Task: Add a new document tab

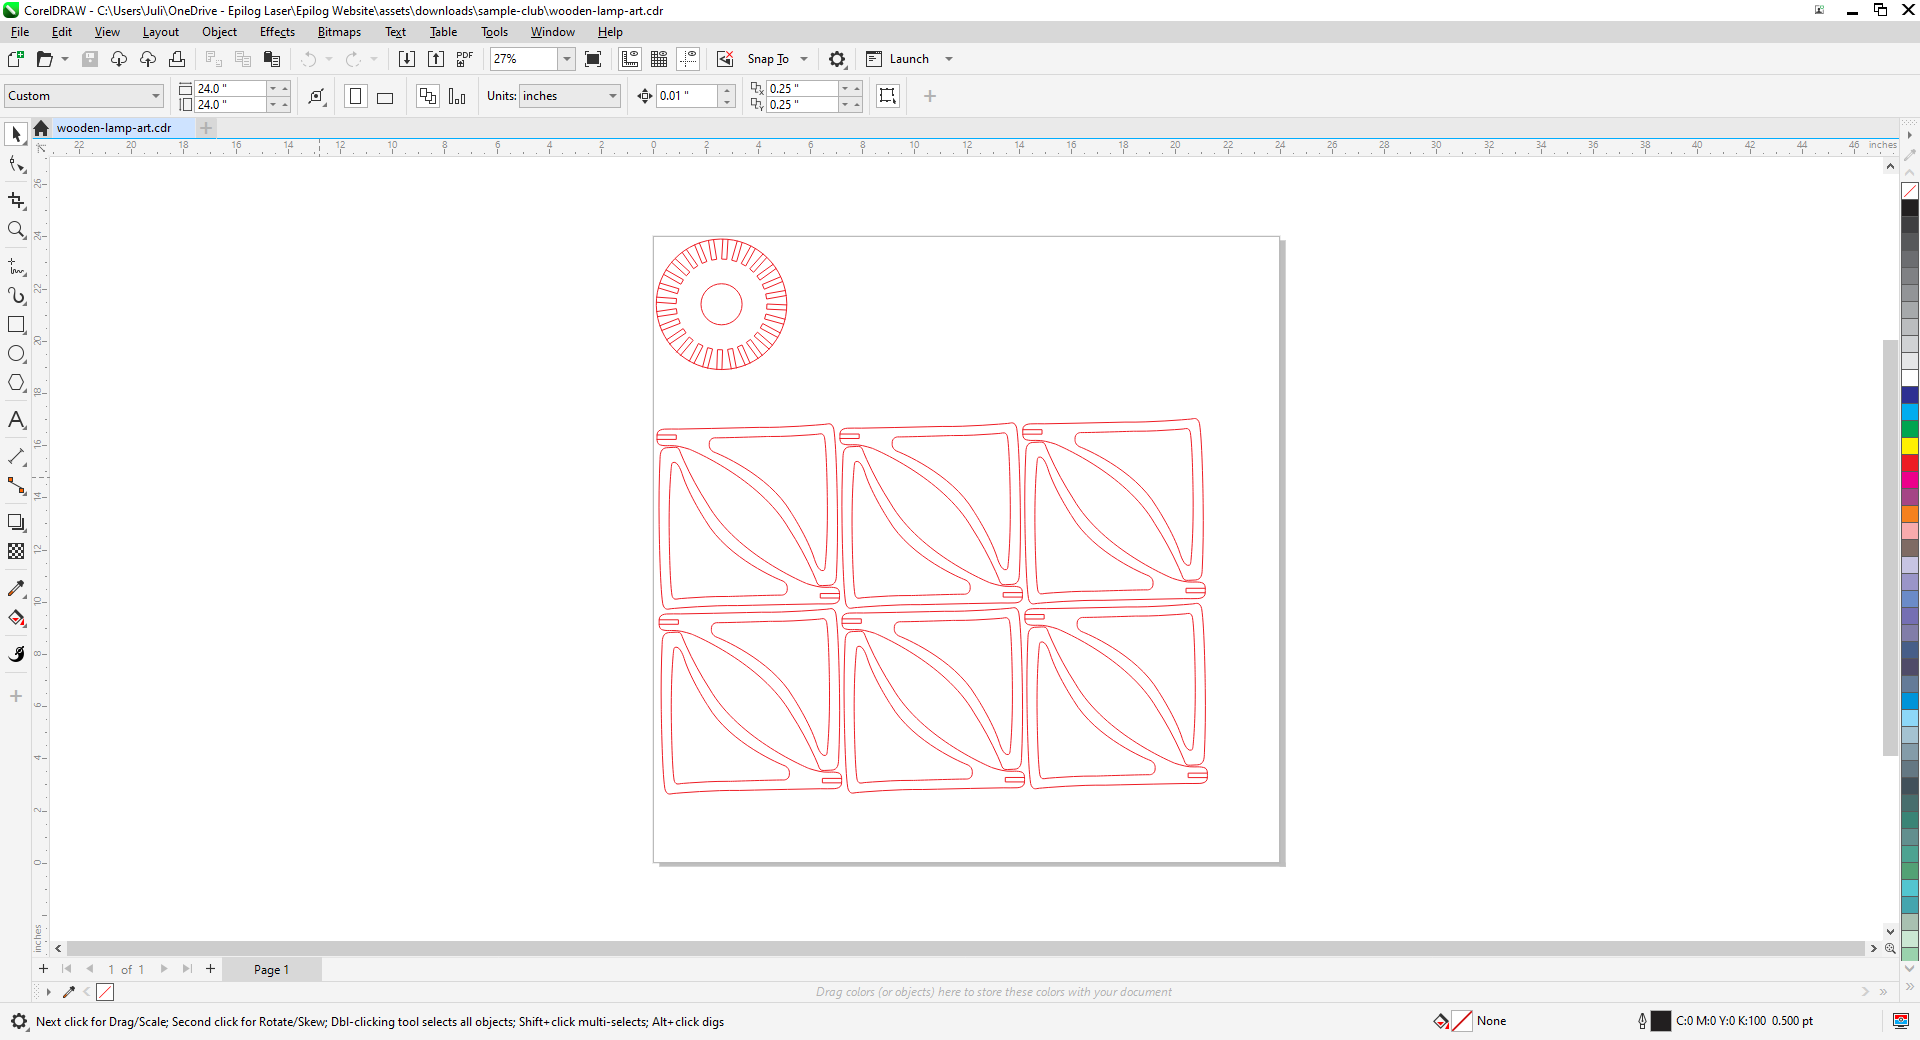Action: [206, 128]
